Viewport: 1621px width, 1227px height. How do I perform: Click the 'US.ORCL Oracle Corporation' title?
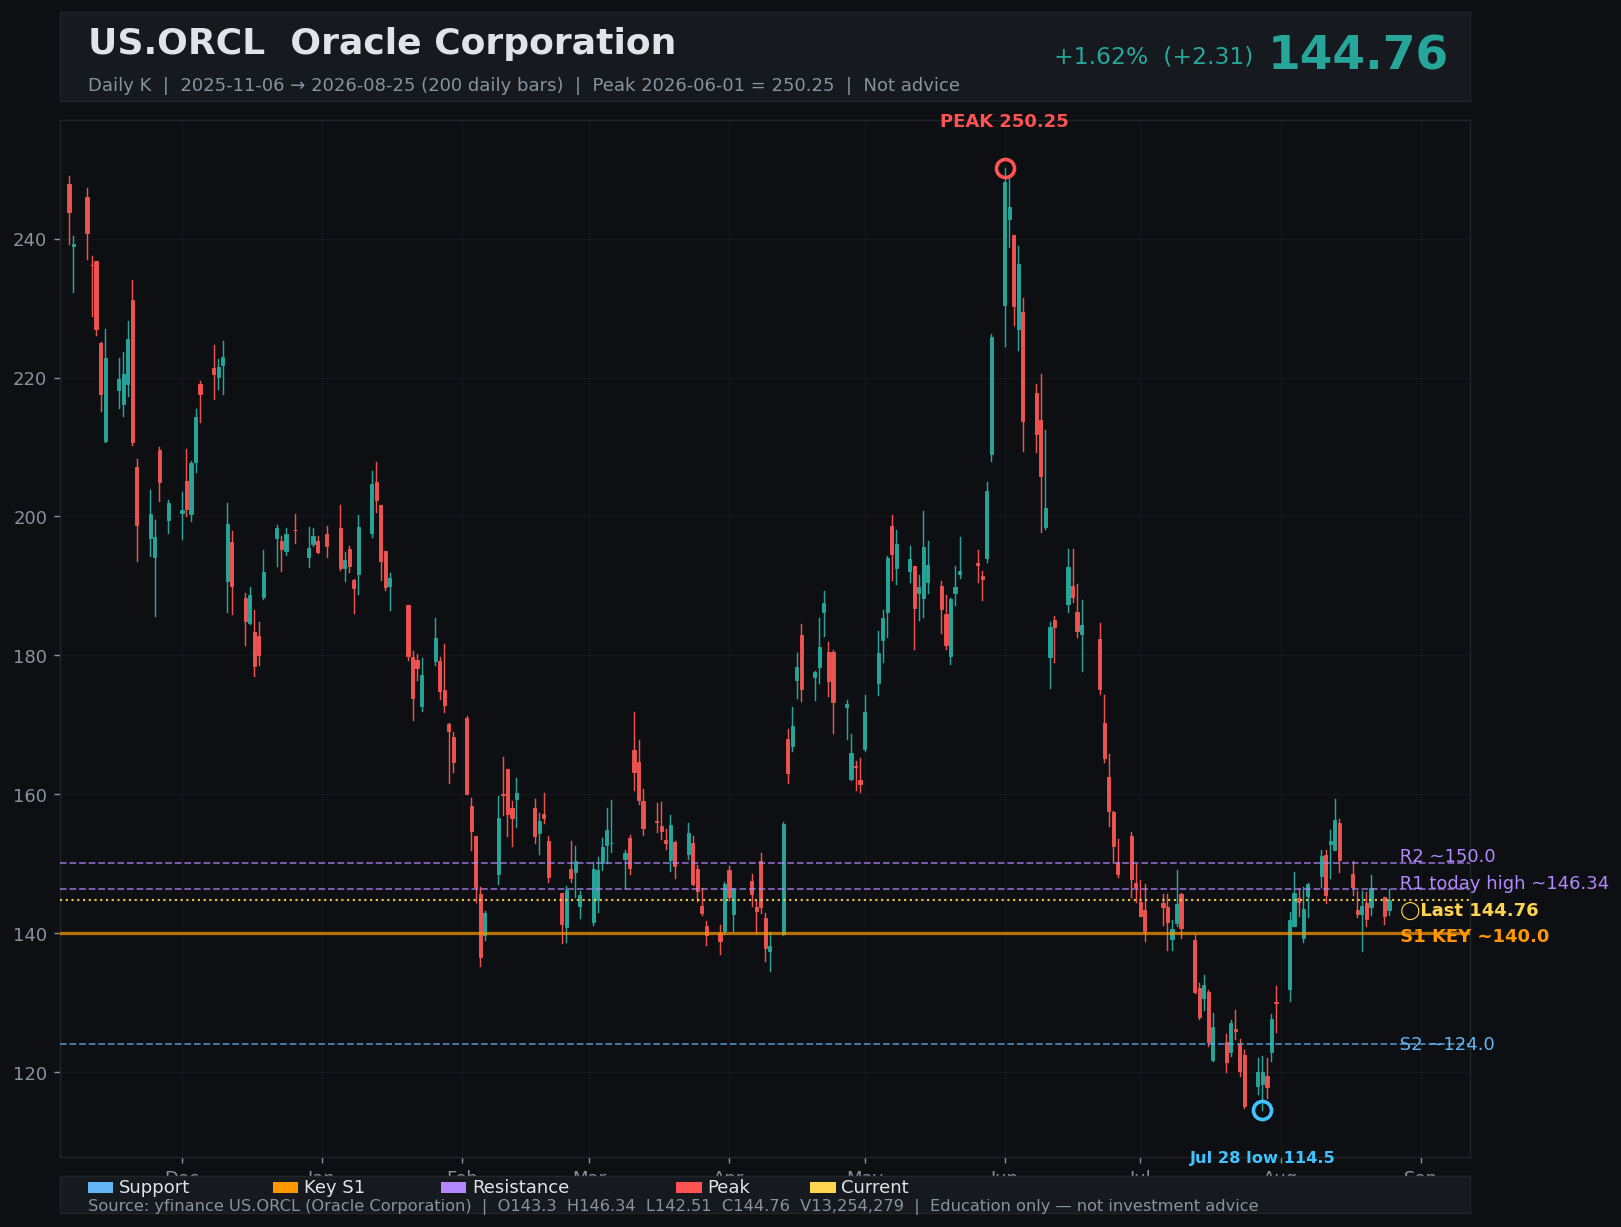click(382, 43)
